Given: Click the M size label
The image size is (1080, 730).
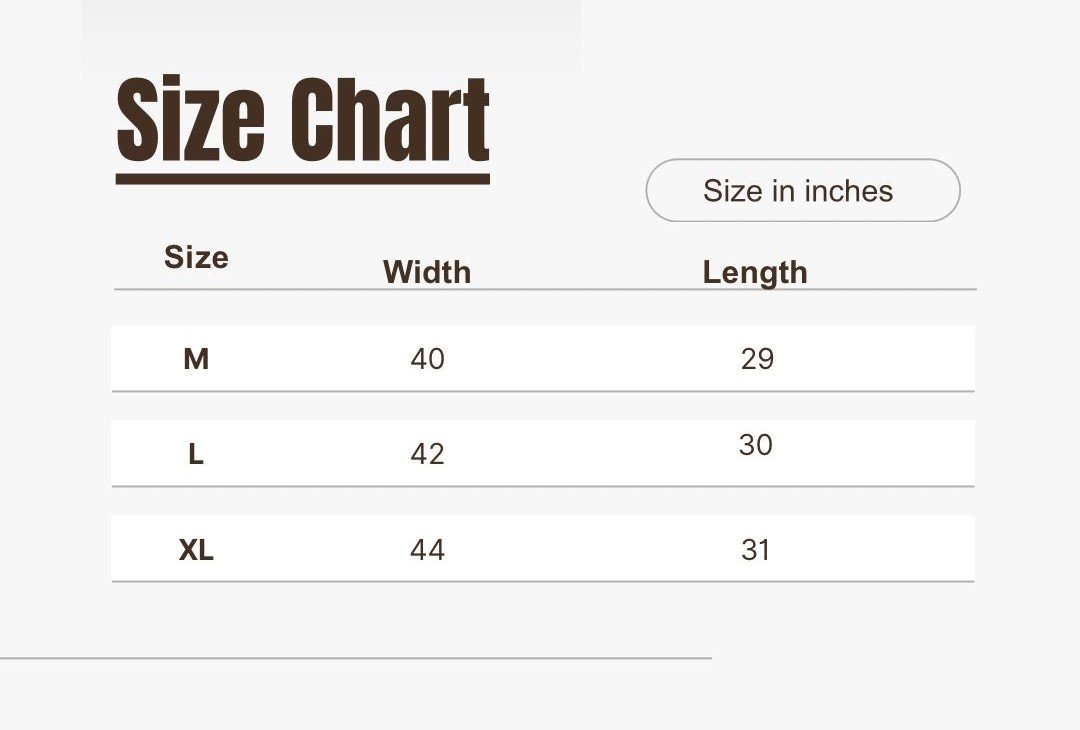Looking at the screenshot, I should pos(196,359).
